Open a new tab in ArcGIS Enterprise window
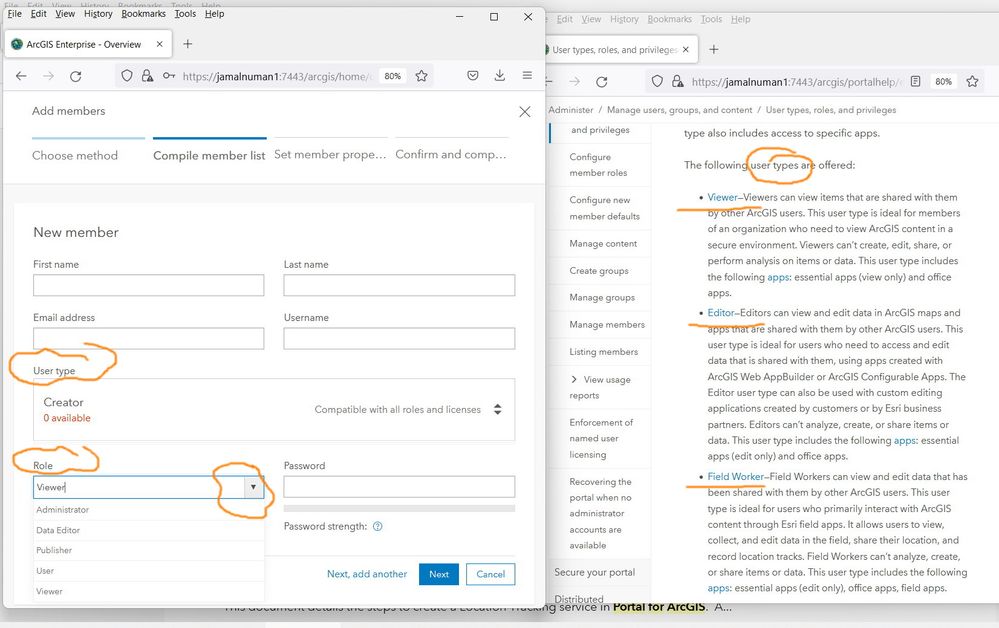999x628 pixels. click(x=187, y=44)
